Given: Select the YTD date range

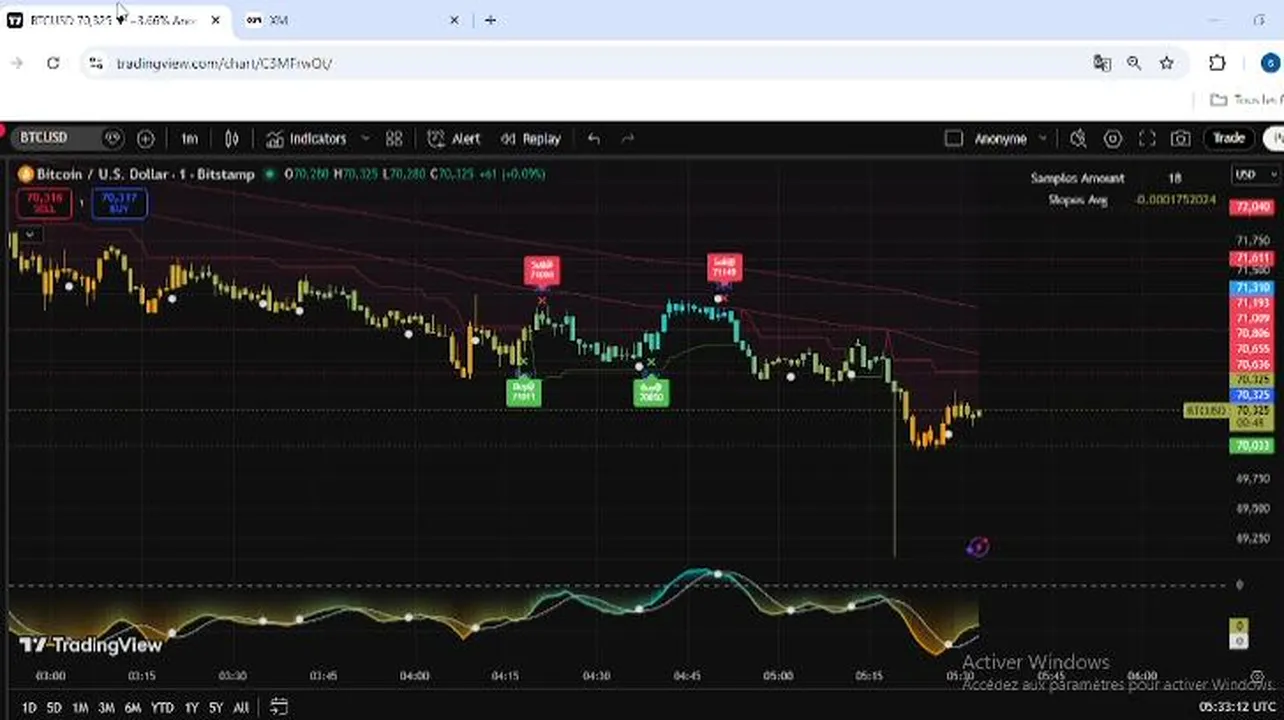Looking at the screenshot, I should 162,708.
